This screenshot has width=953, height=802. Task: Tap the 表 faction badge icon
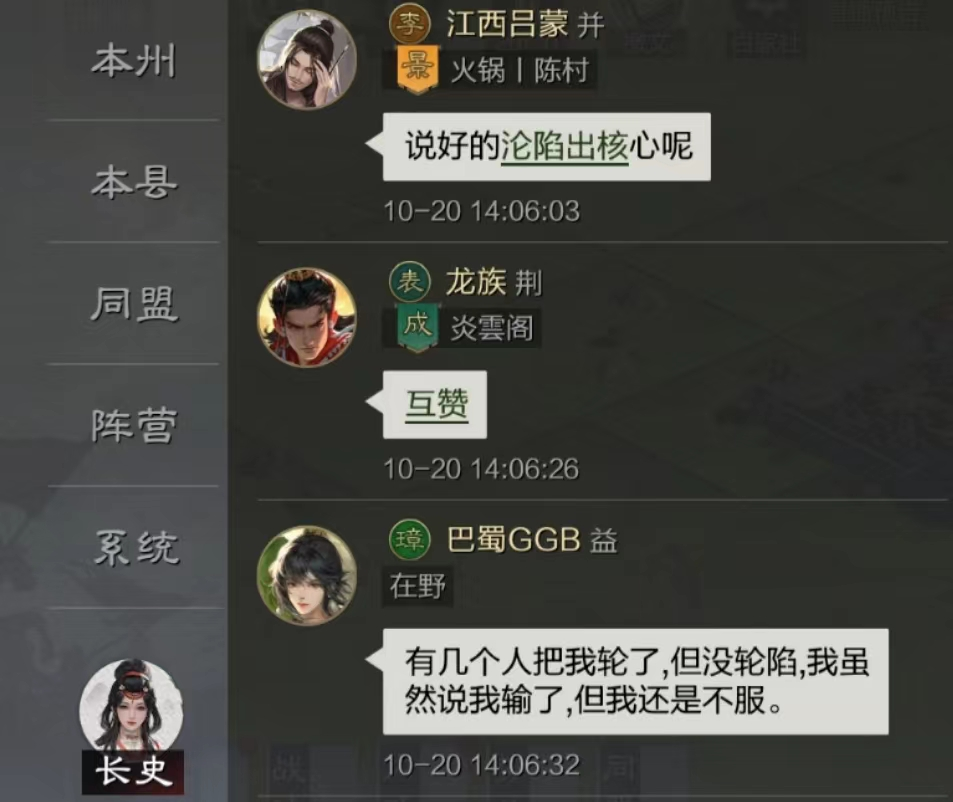tap(410, 282)
